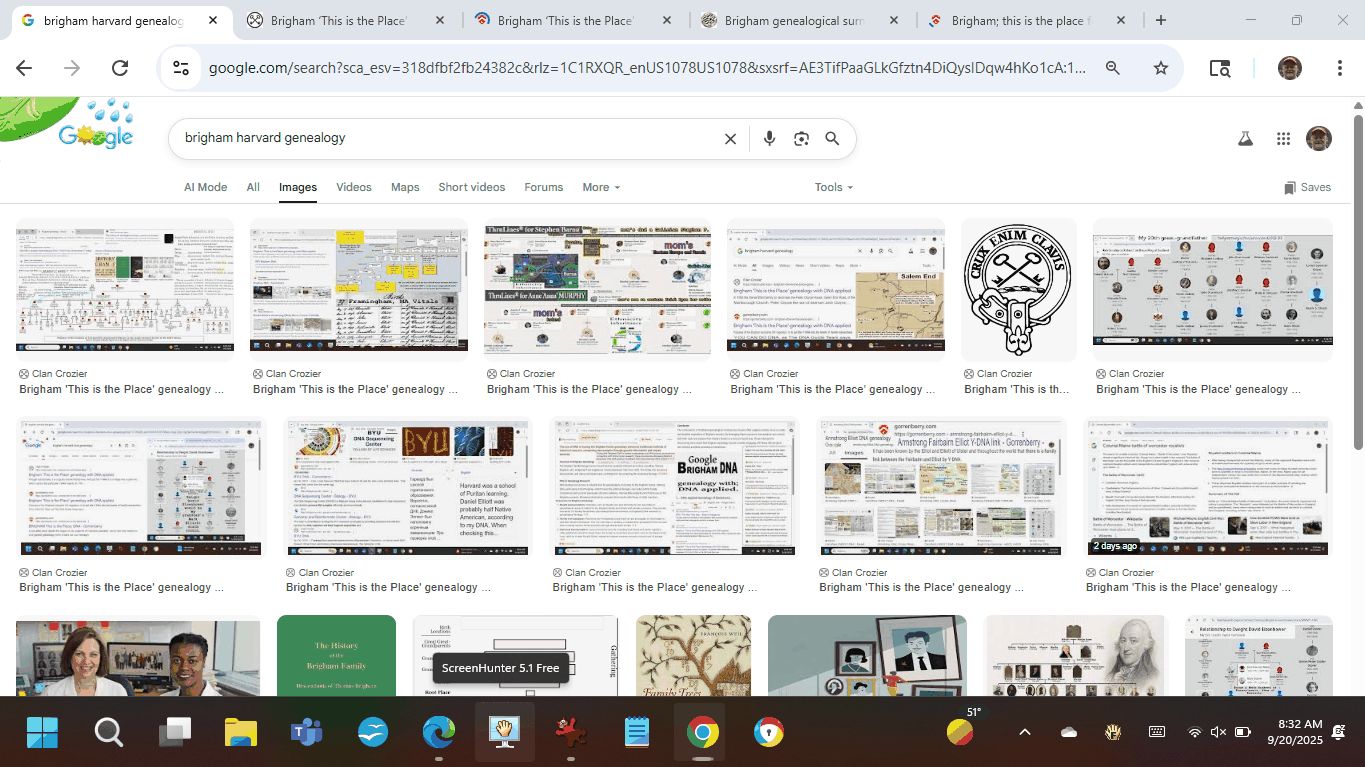Bookmark this page with star icon
The width and height of the screenshot is (1365, 767).
1160,68
